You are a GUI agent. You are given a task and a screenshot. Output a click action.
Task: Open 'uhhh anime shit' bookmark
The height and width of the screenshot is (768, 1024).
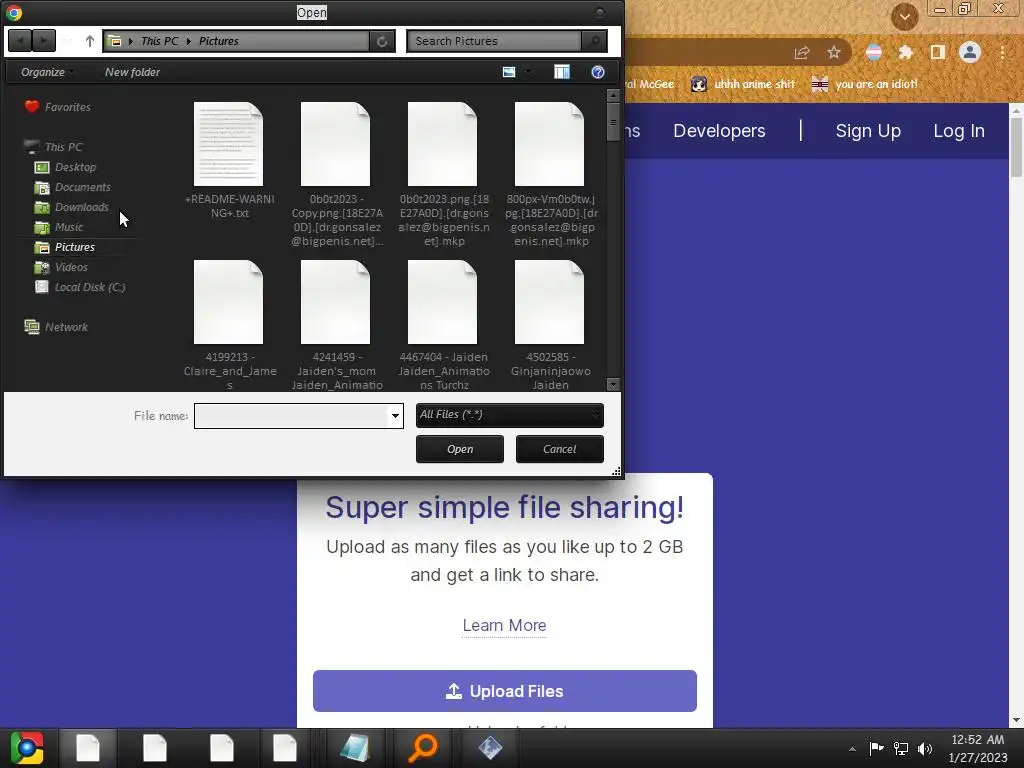pyautogui.click(x=743, y=84)
